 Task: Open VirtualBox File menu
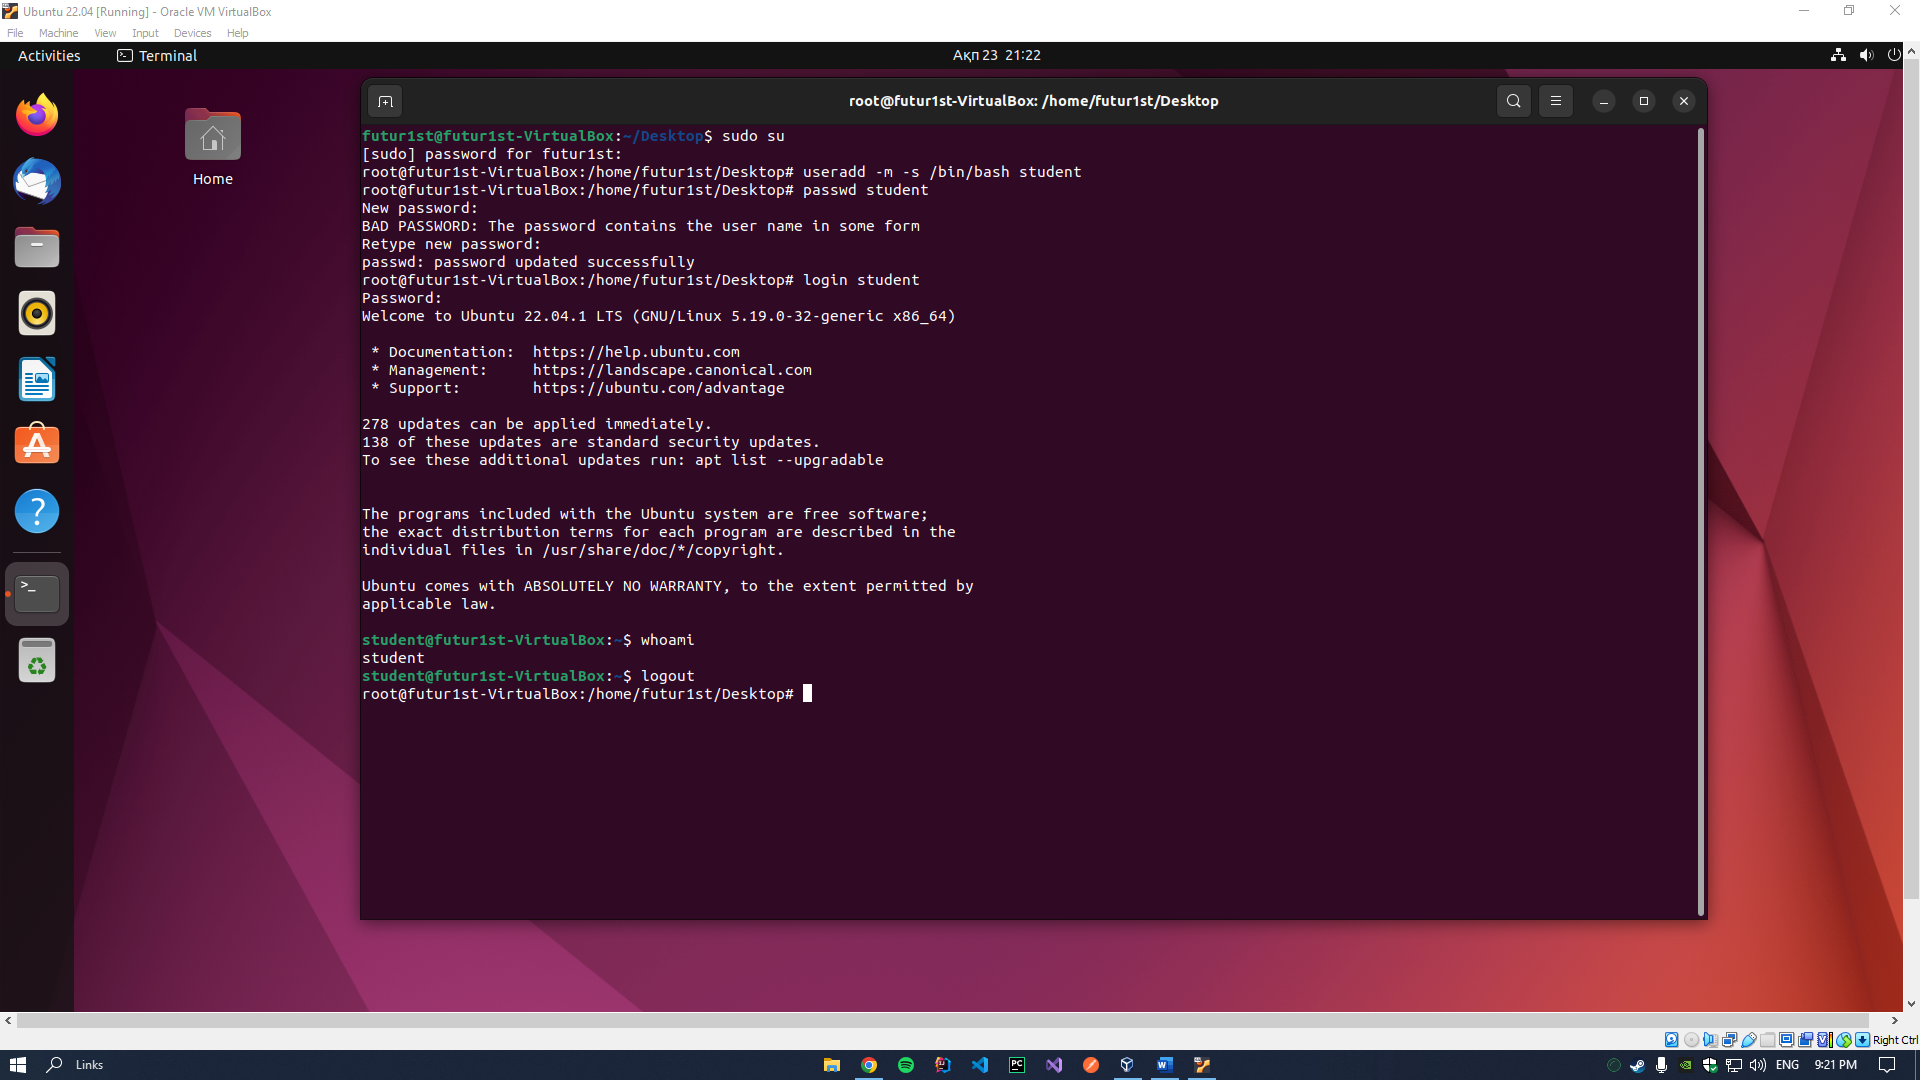(x=15, y=33)
